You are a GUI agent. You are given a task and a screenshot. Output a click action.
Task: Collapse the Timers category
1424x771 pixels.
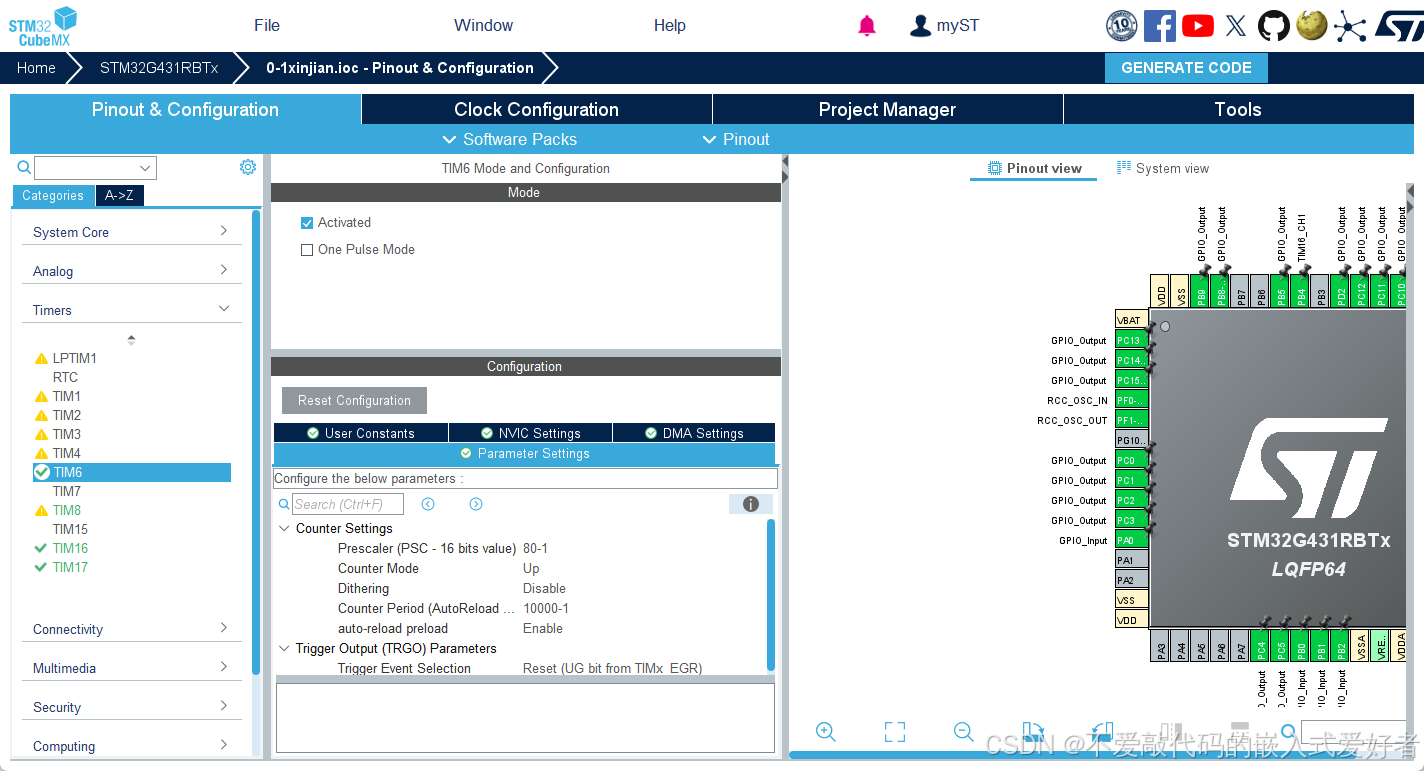(132, 310)
